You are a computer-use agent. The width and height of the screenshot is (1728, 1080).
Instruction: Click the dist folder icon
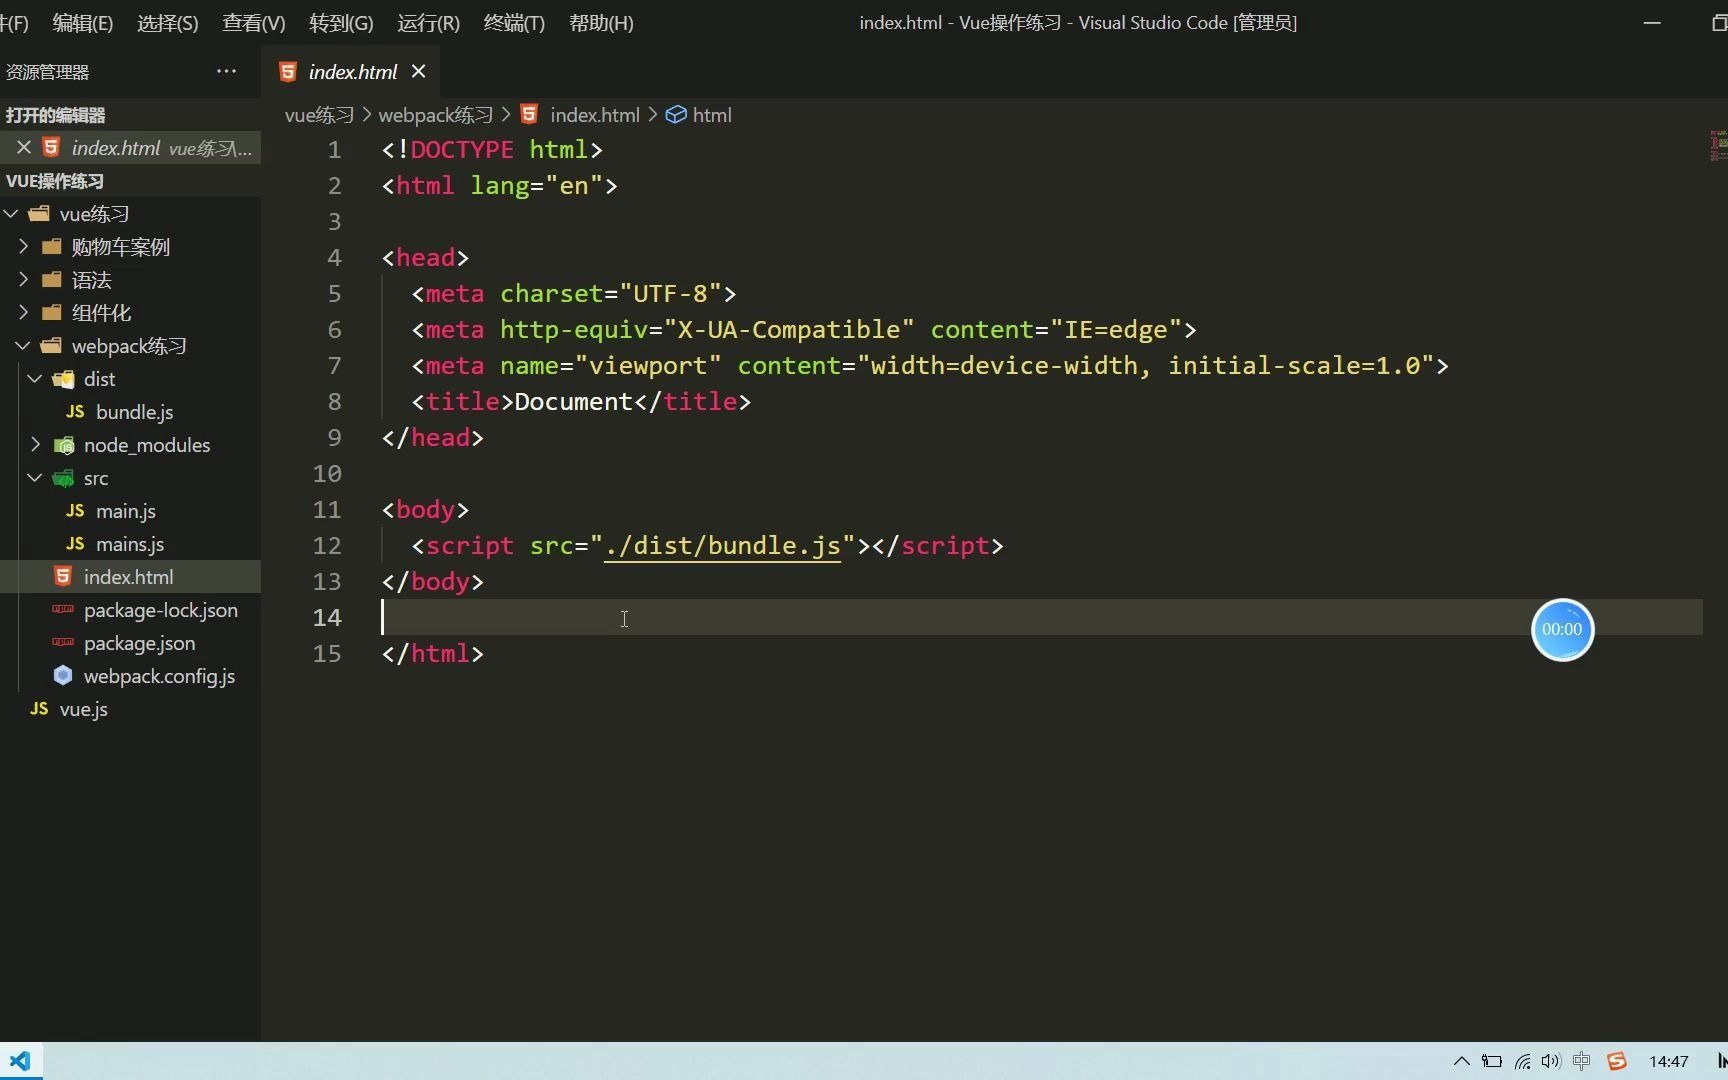tap(63, 379)
